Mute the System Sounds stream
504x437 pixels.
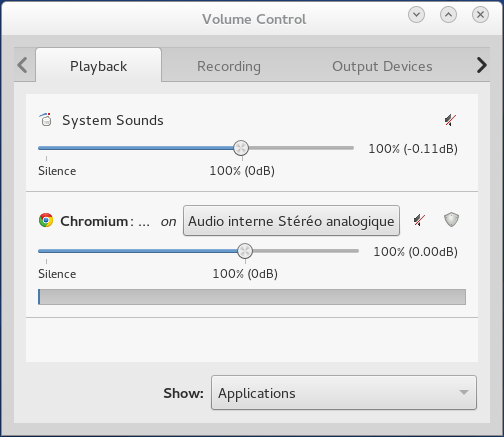pyautogui.click(x=450, y=120)
